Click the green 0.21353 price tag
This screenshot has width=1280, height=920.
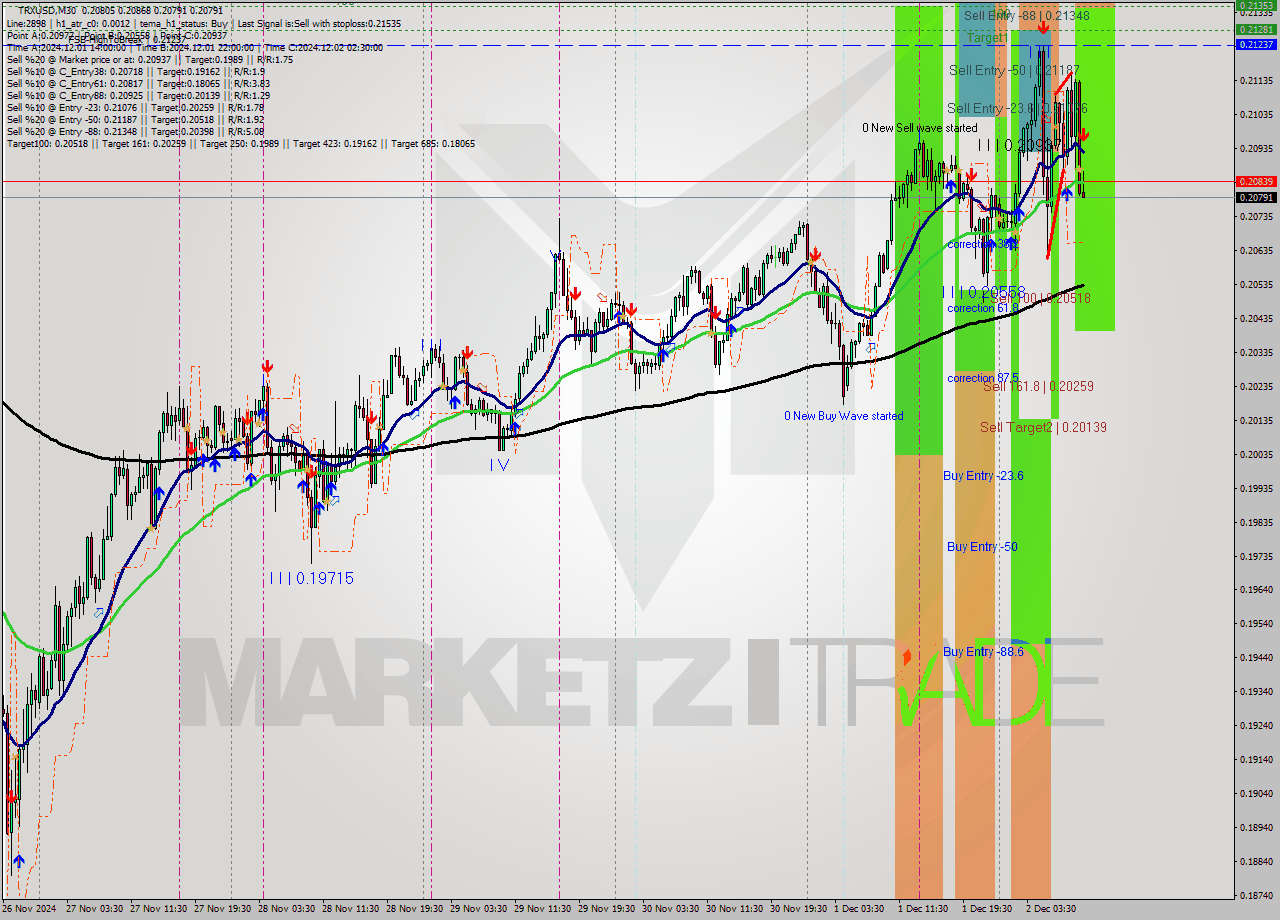(1257, 5)
